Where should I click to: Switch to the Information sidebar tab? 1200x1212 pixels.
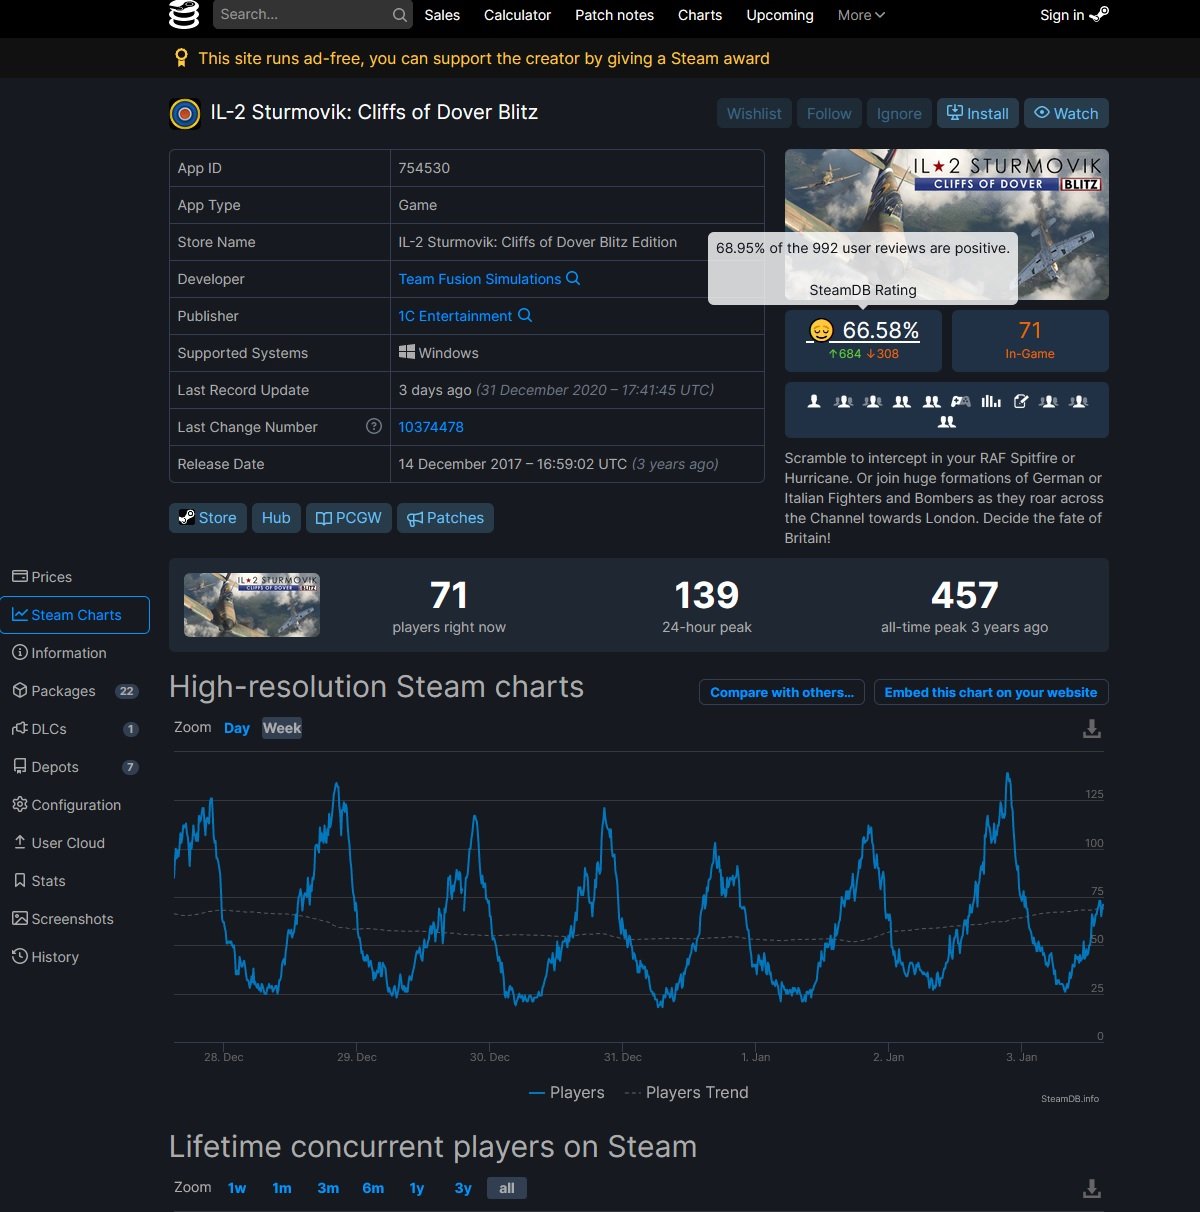[x=75, y=653]
